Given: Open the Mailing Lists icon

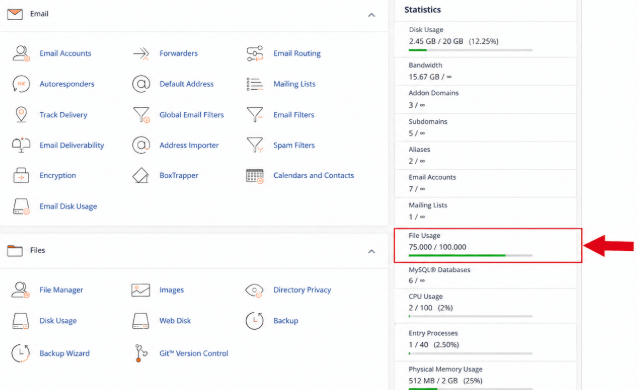Looking at the screenshot, I should tap(255, 84).
